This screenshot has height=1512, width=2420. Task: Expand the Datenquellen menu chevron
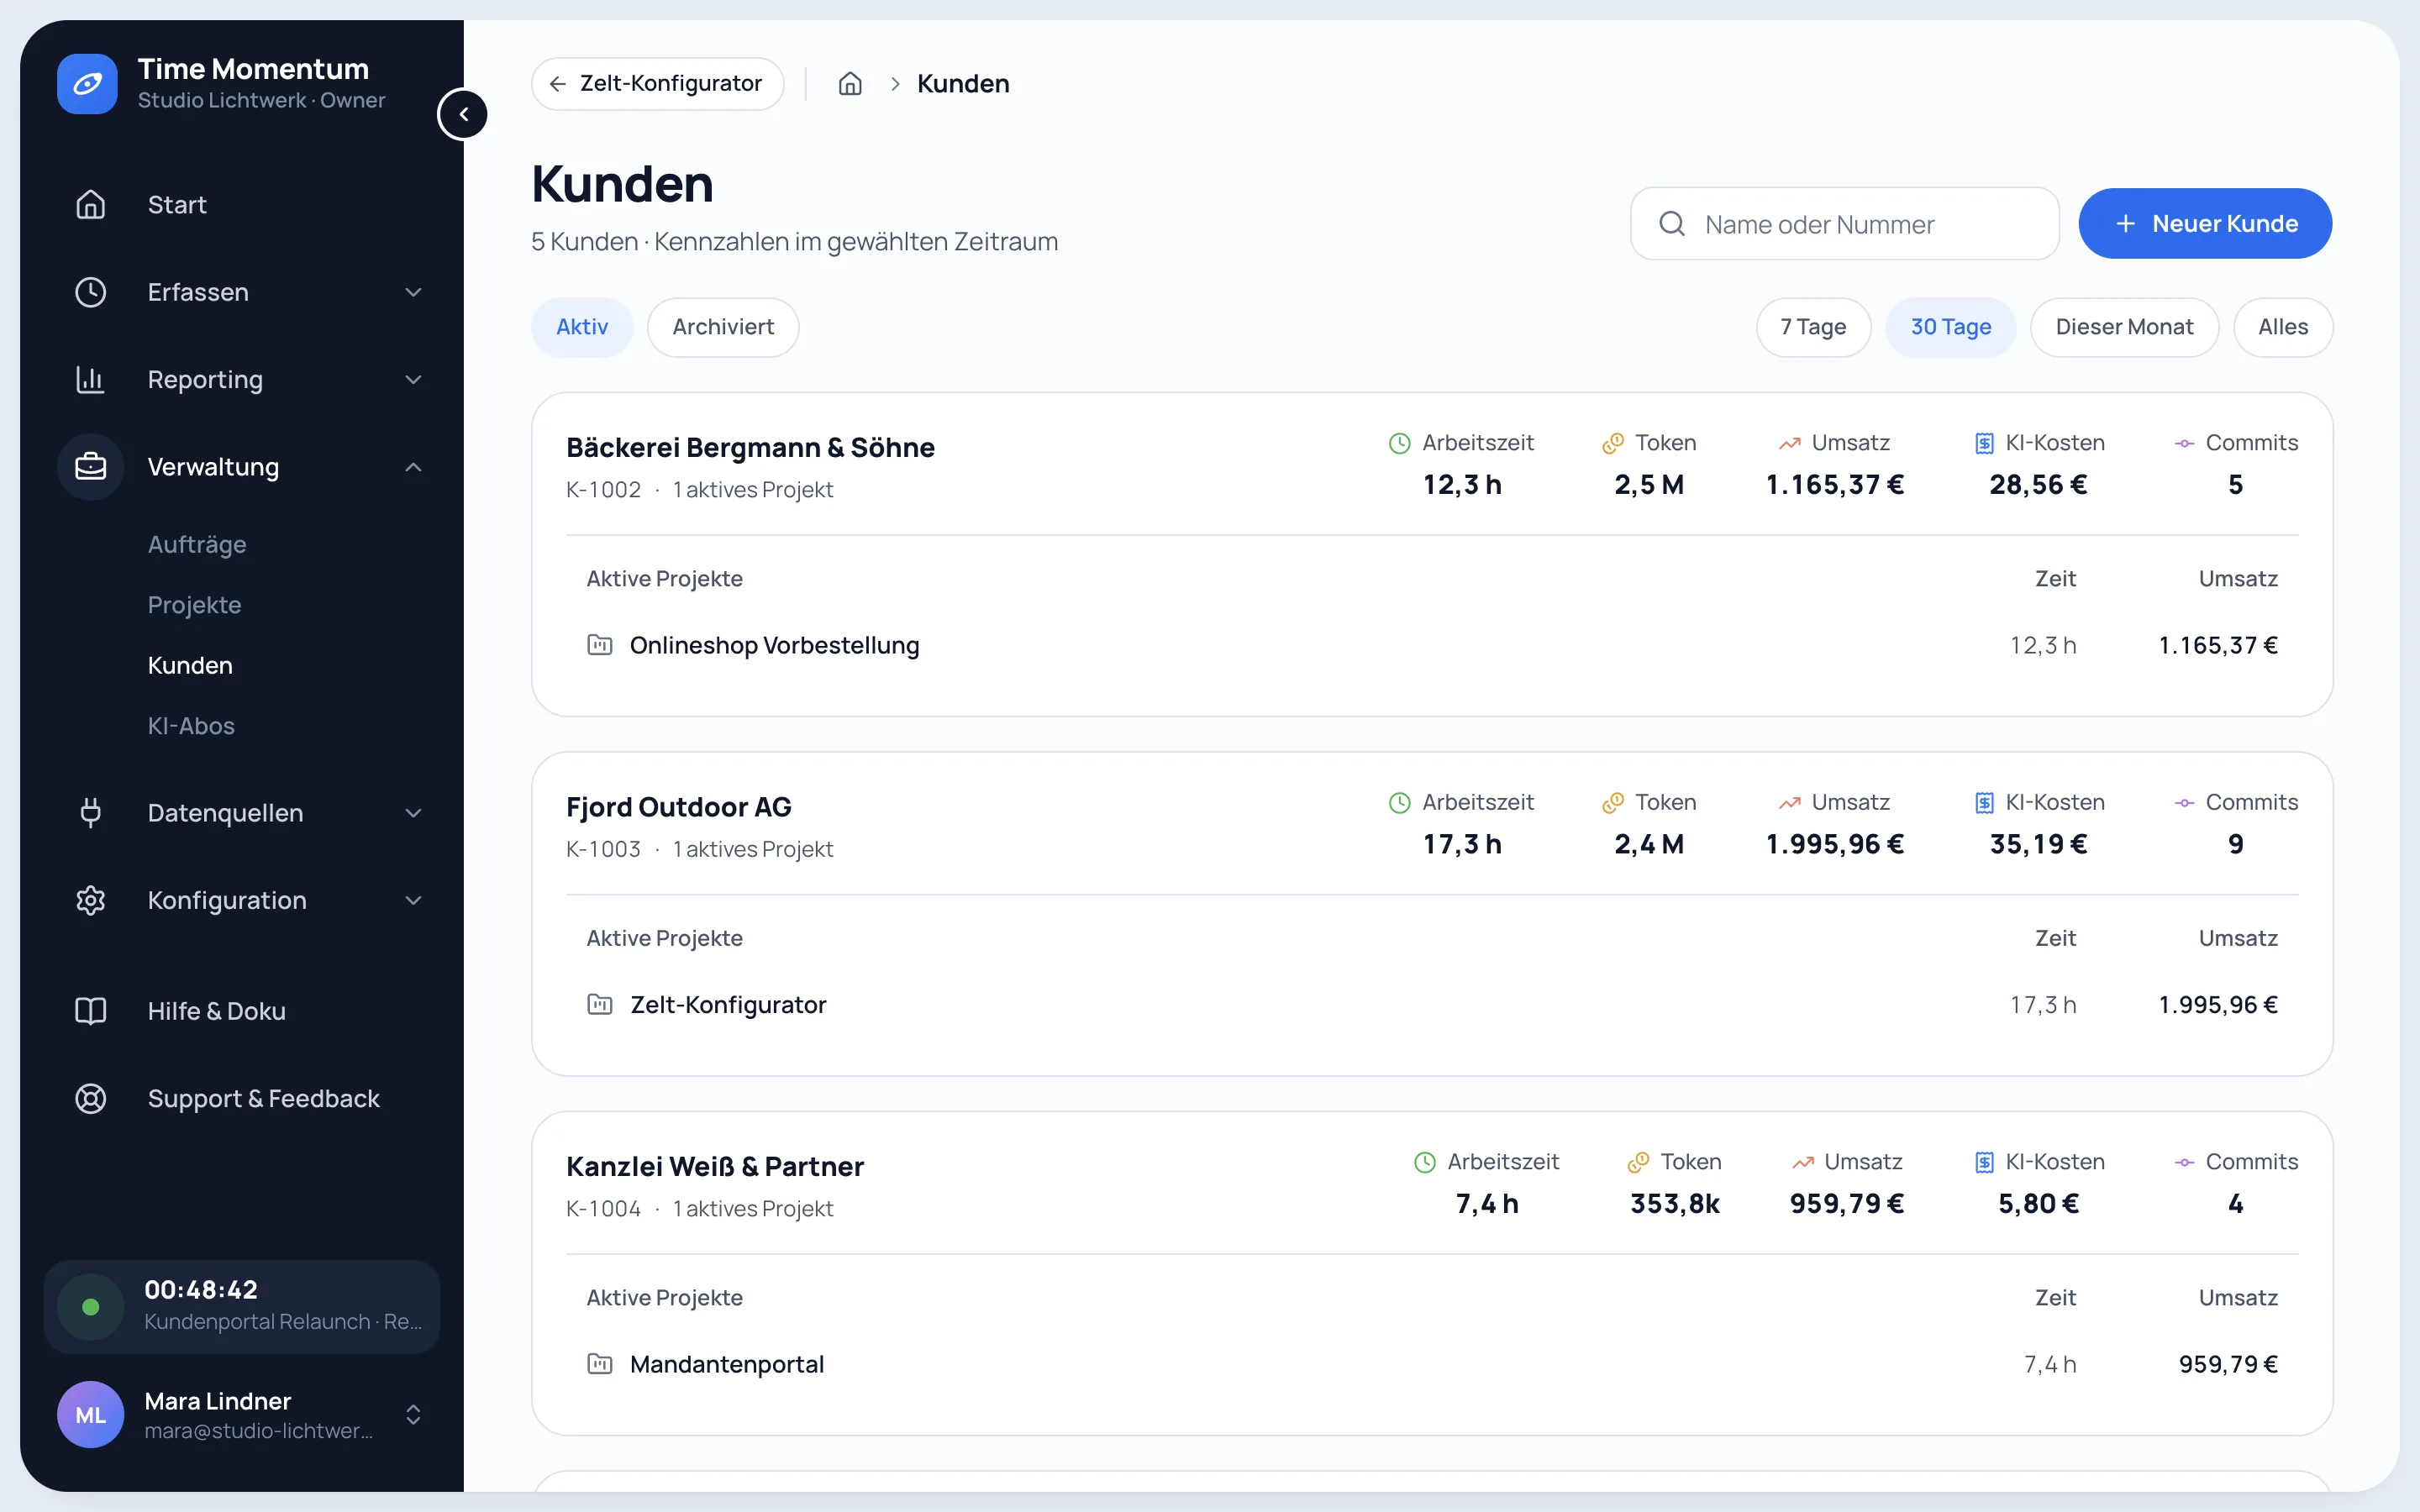(x=413, y=813)
